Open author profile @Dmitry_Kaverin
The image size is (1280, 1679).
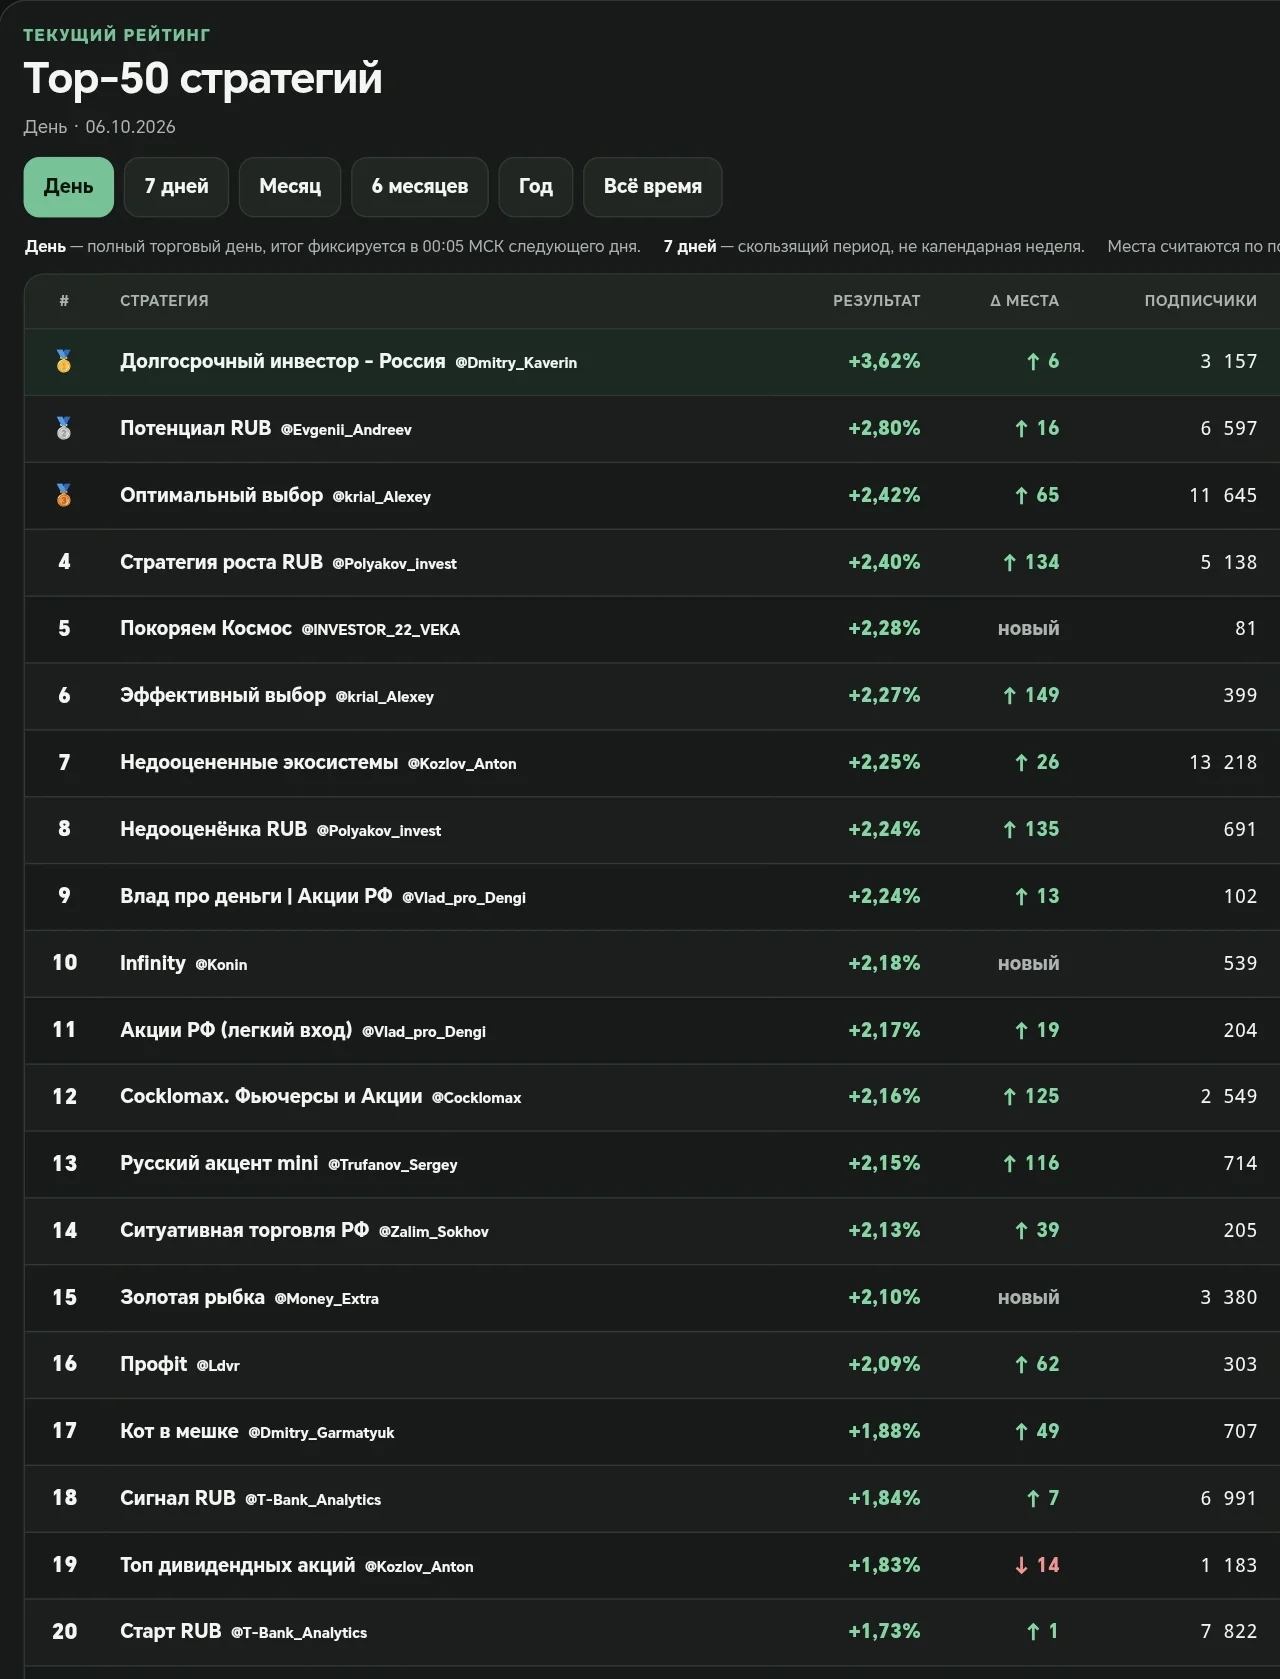point(516,363)
